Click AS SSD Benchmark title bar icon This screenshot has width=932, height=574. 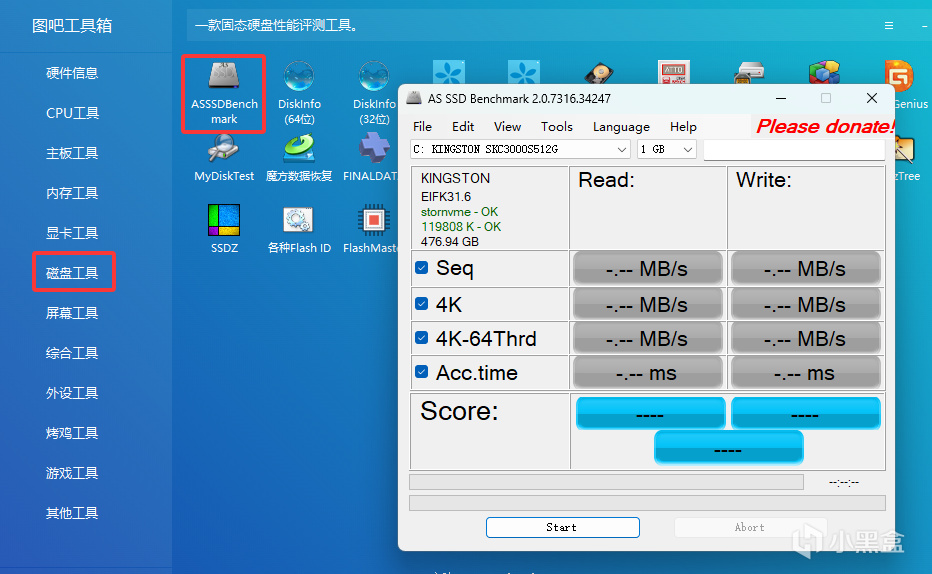coord(414,98)
